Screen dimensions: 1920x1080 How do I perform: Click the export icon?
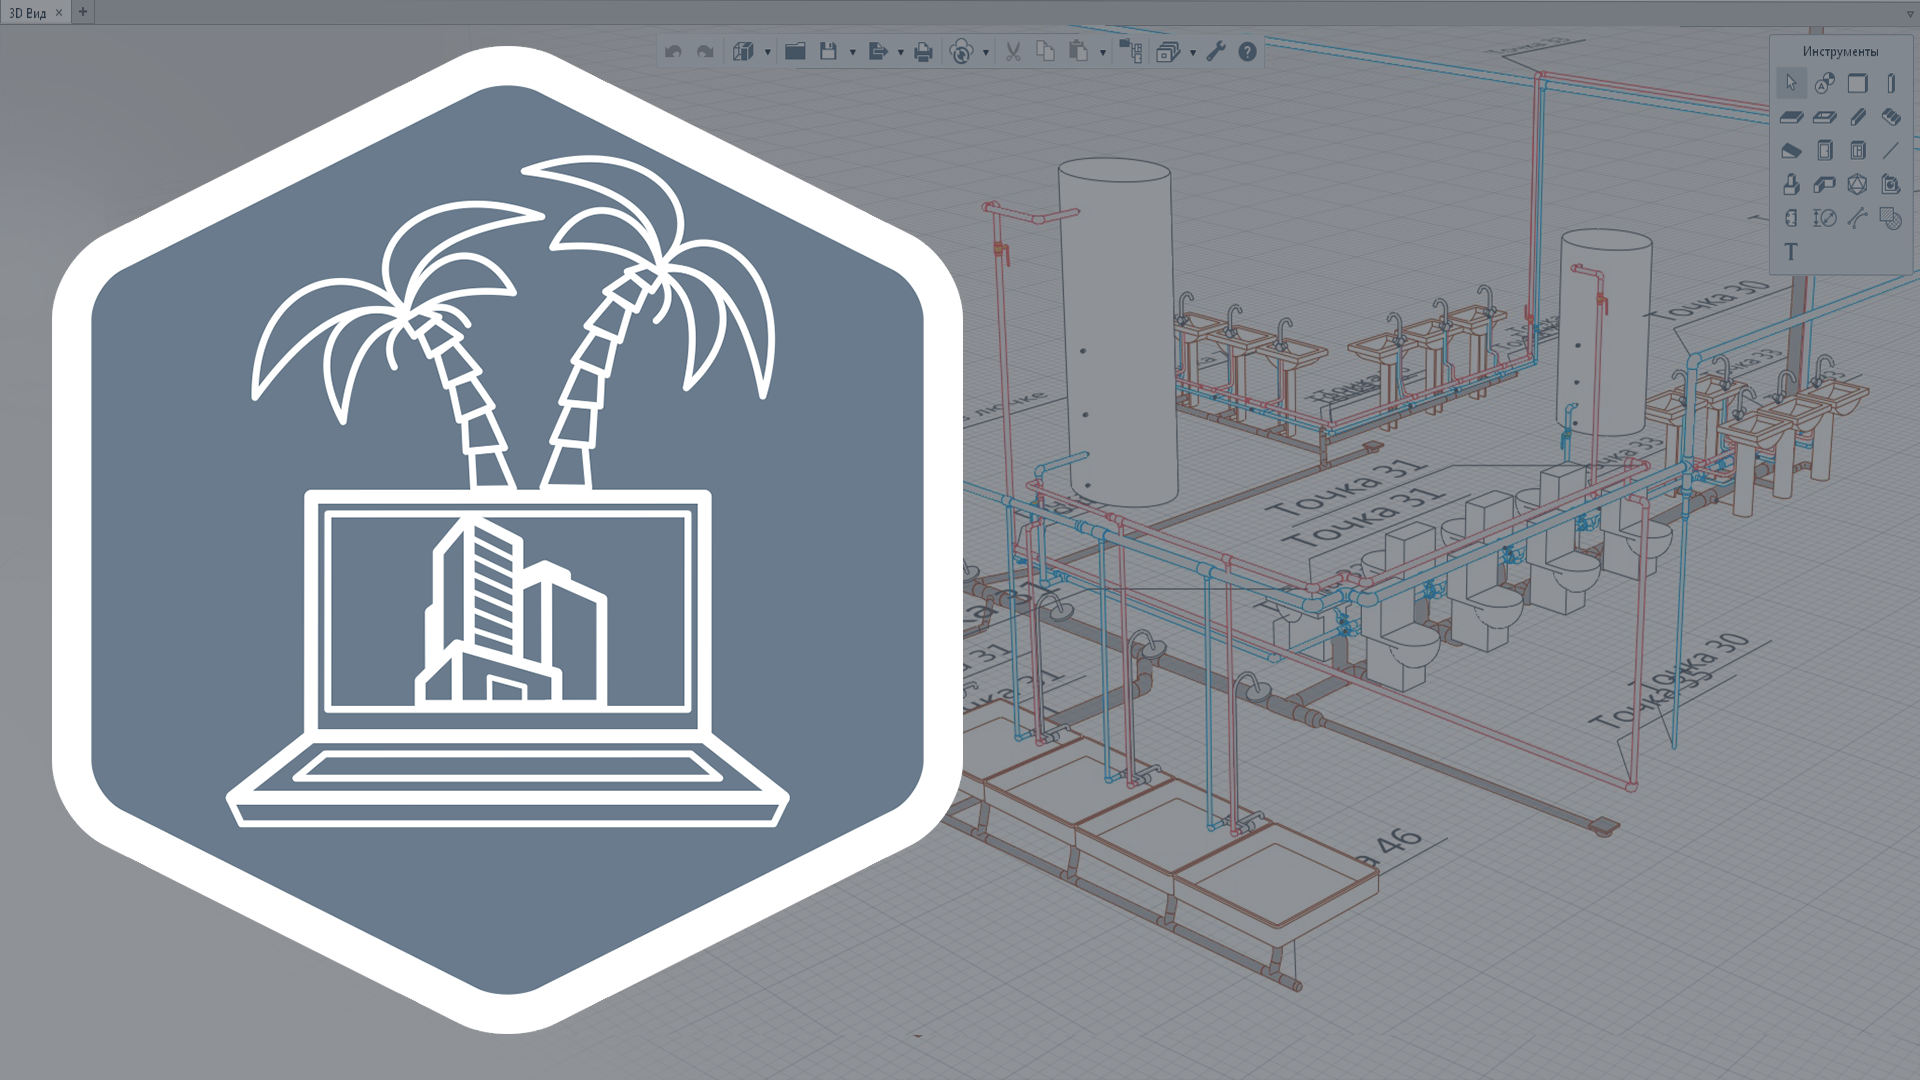pos(878,52)
